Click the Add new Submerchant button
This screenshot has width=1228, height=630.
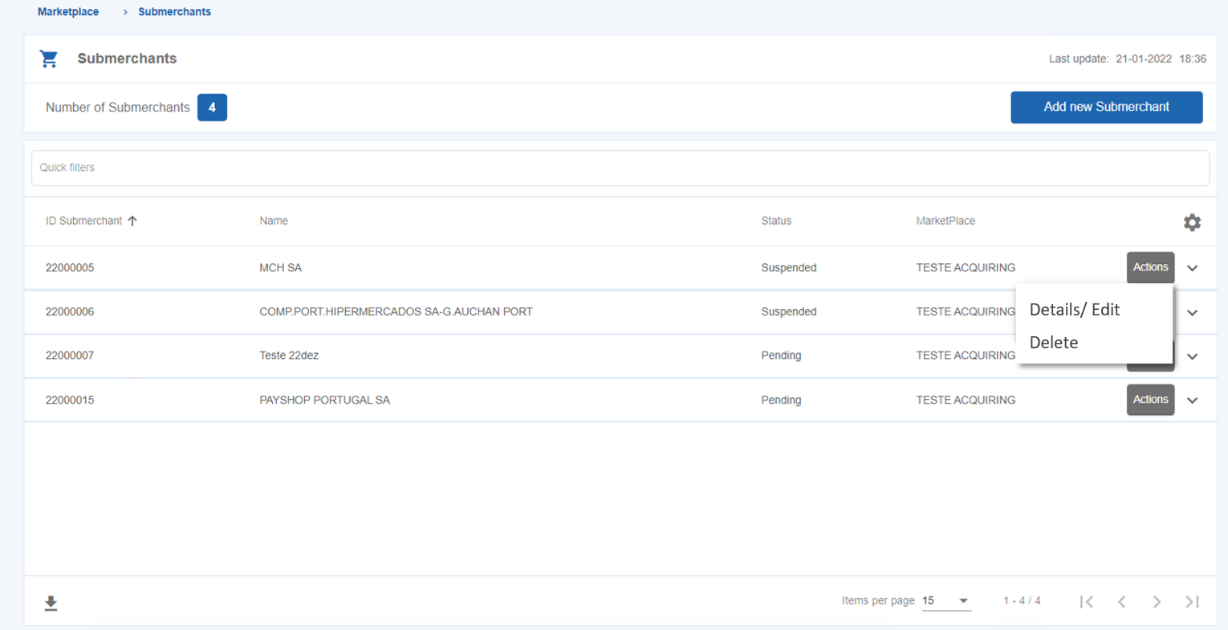[1106, 107]
